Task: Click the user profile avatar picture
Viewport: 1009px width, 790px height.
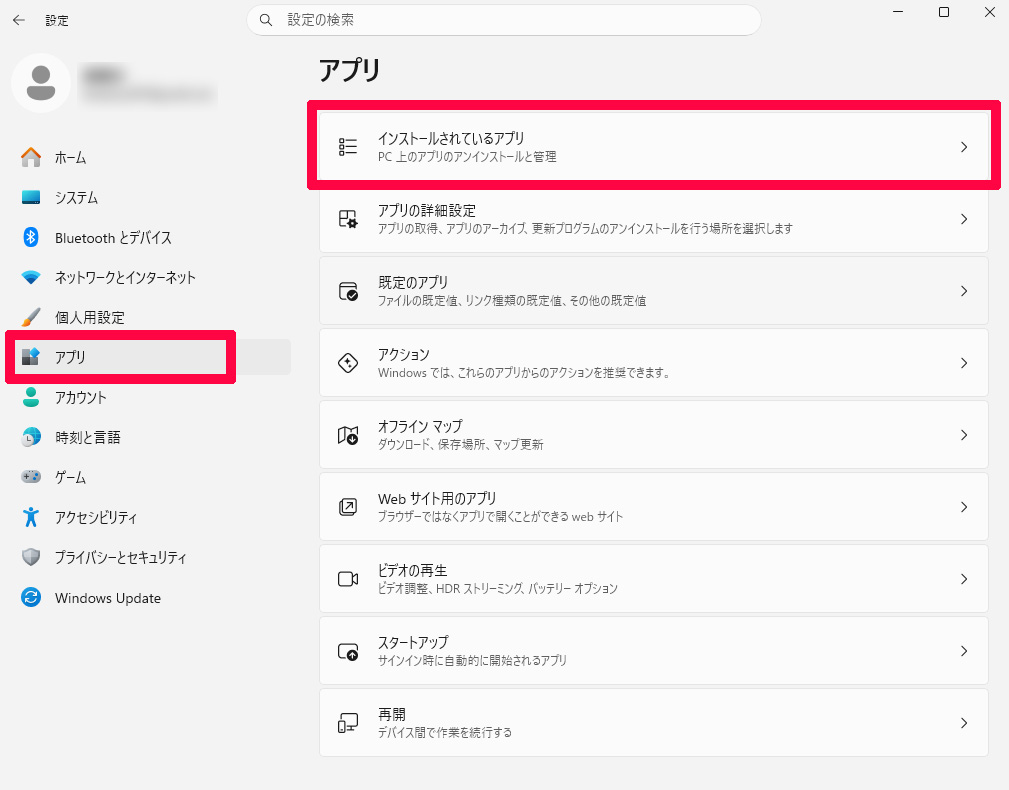Action: (x=41, y=83)
